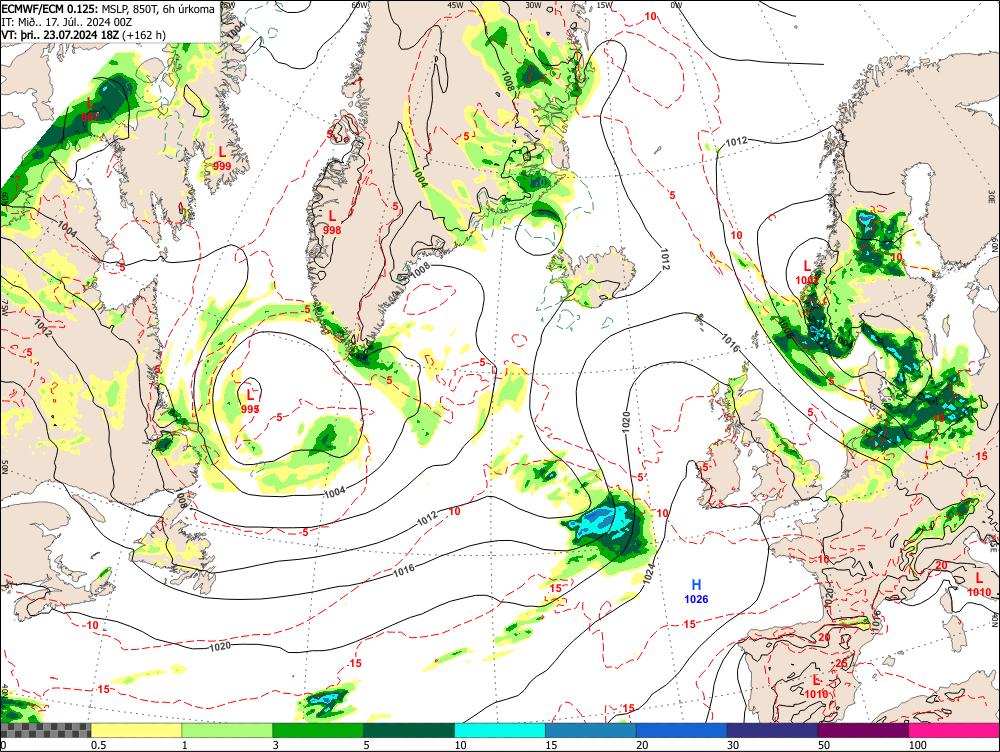
Task: Click the 'ECMWF/ECM 0.125' title line
Action: click(108, 10)
